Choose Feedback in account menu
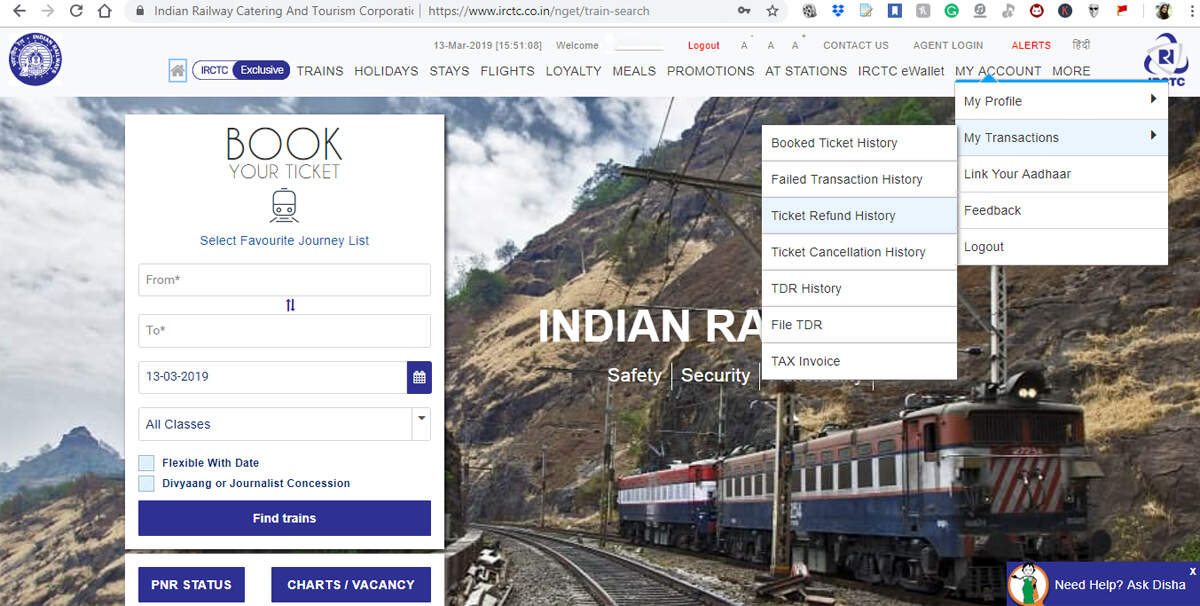 pyautogui.click(x=1062, y=210)
